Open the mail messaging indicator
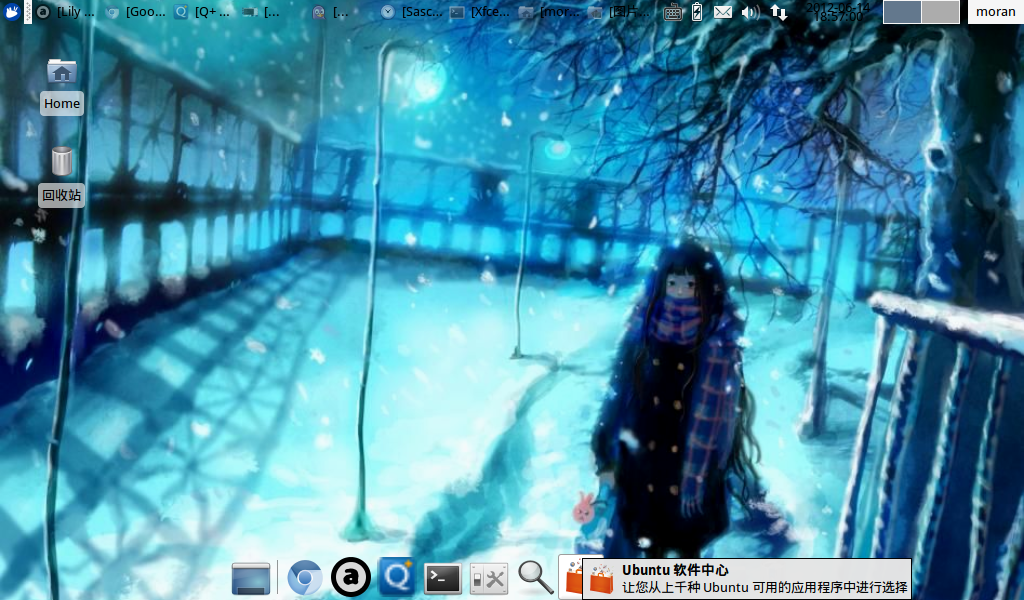 [722, 12]
